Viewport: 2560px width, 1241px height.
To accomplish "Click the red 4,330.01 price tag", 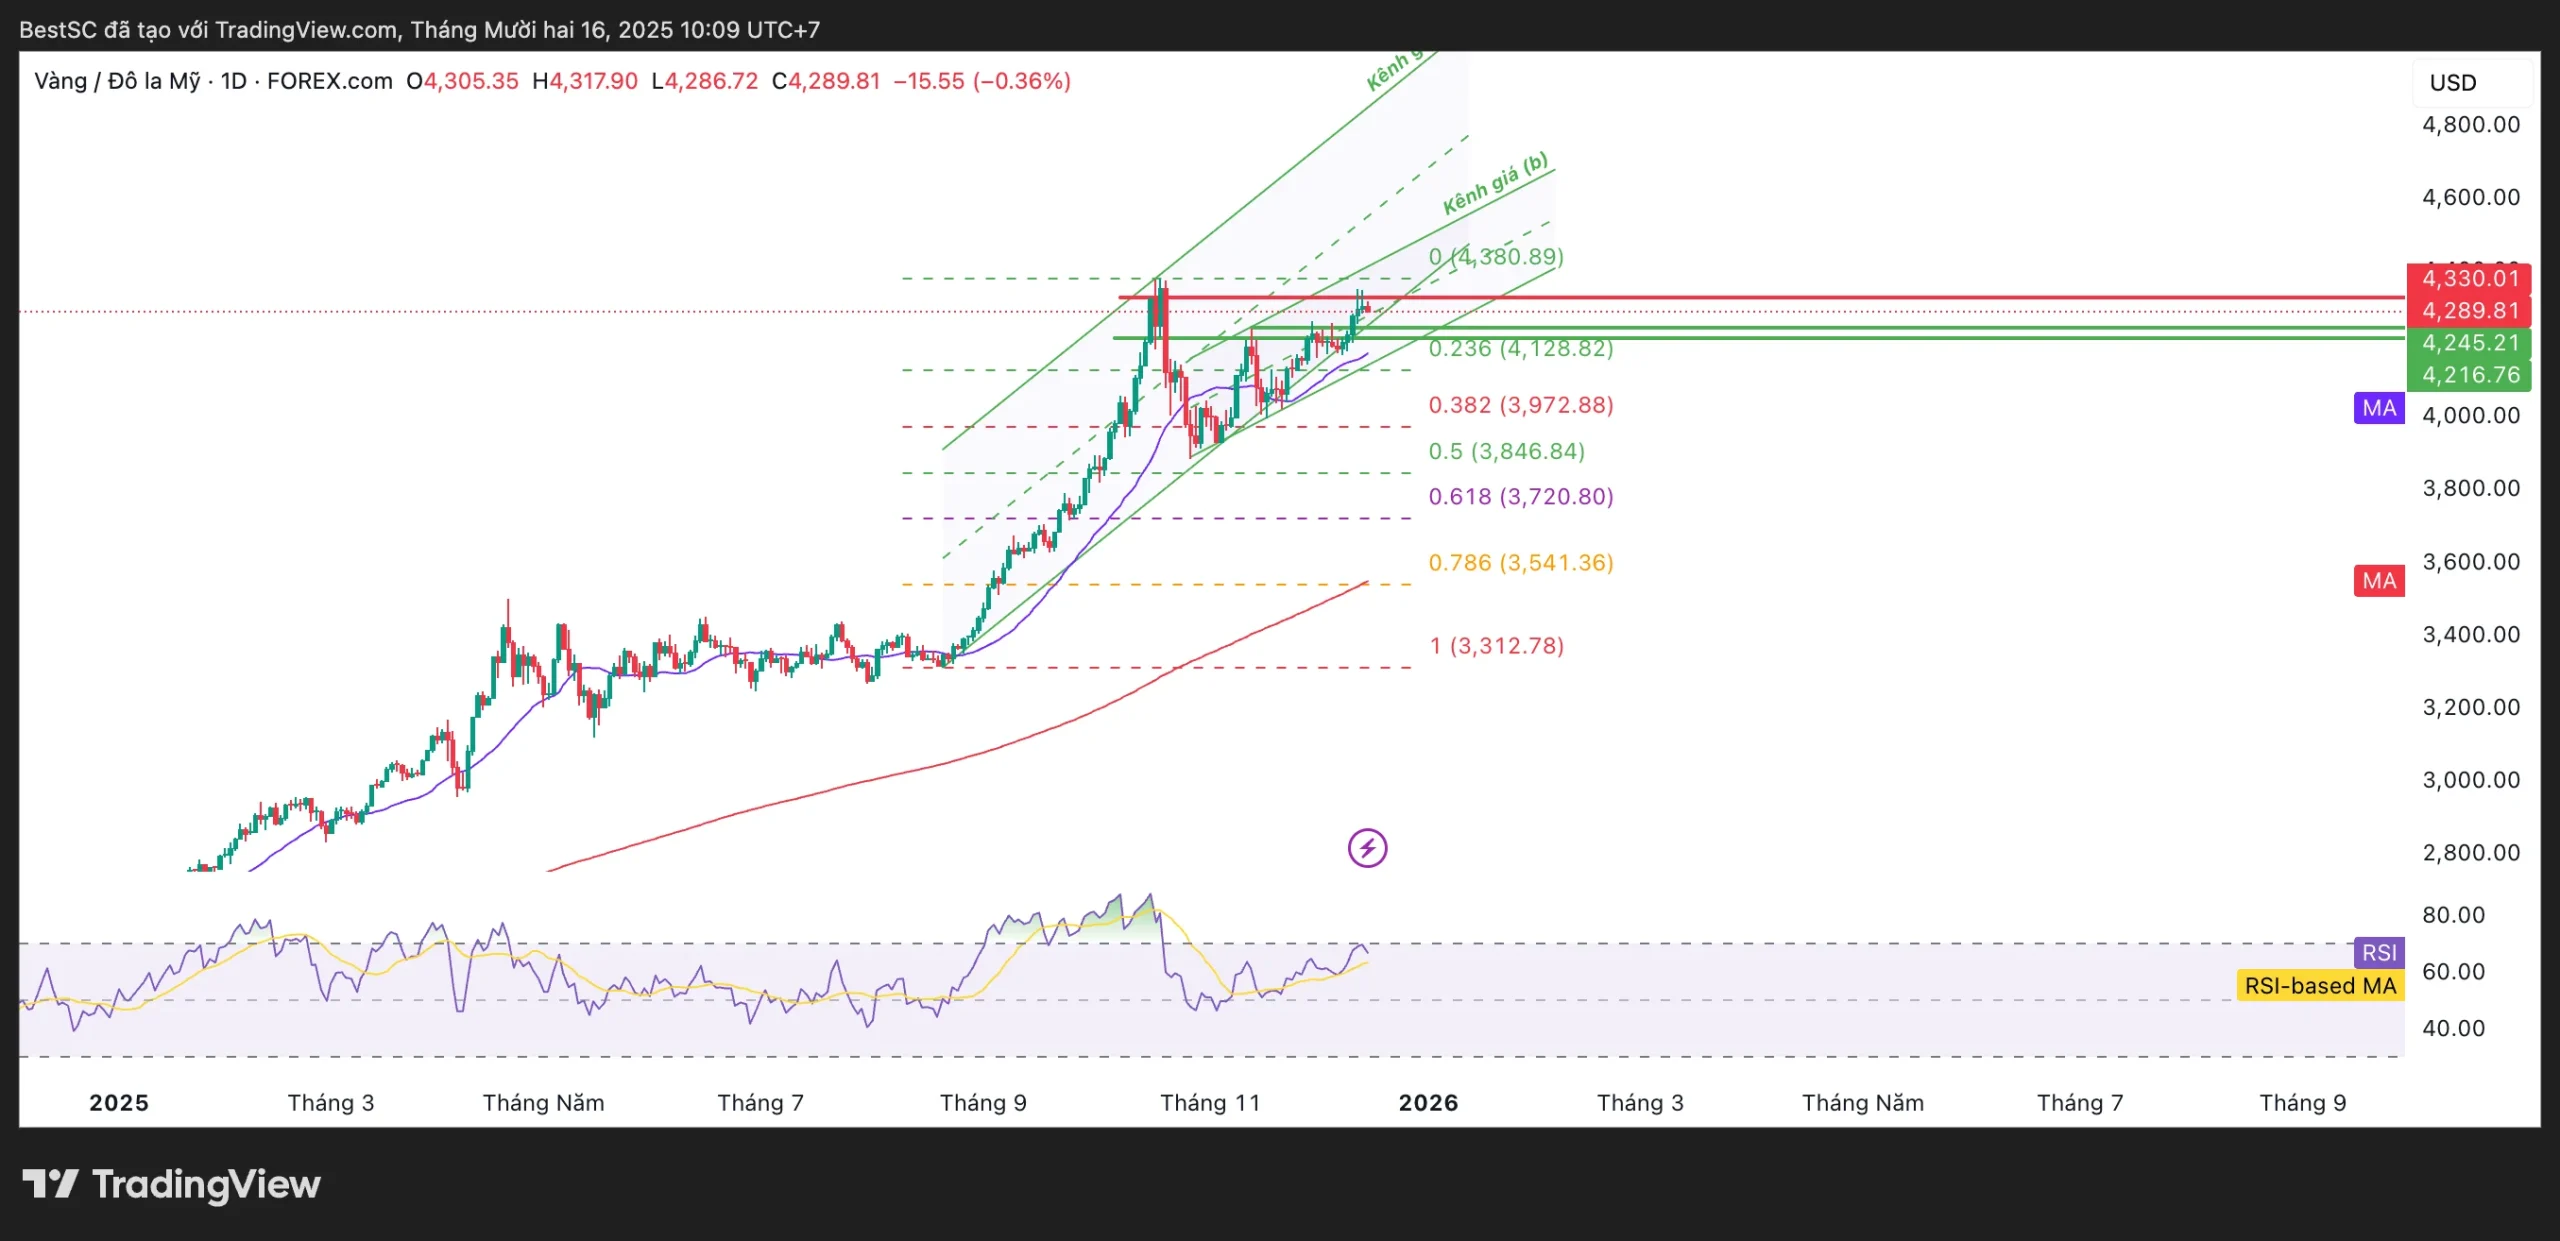I will 2468,279.
